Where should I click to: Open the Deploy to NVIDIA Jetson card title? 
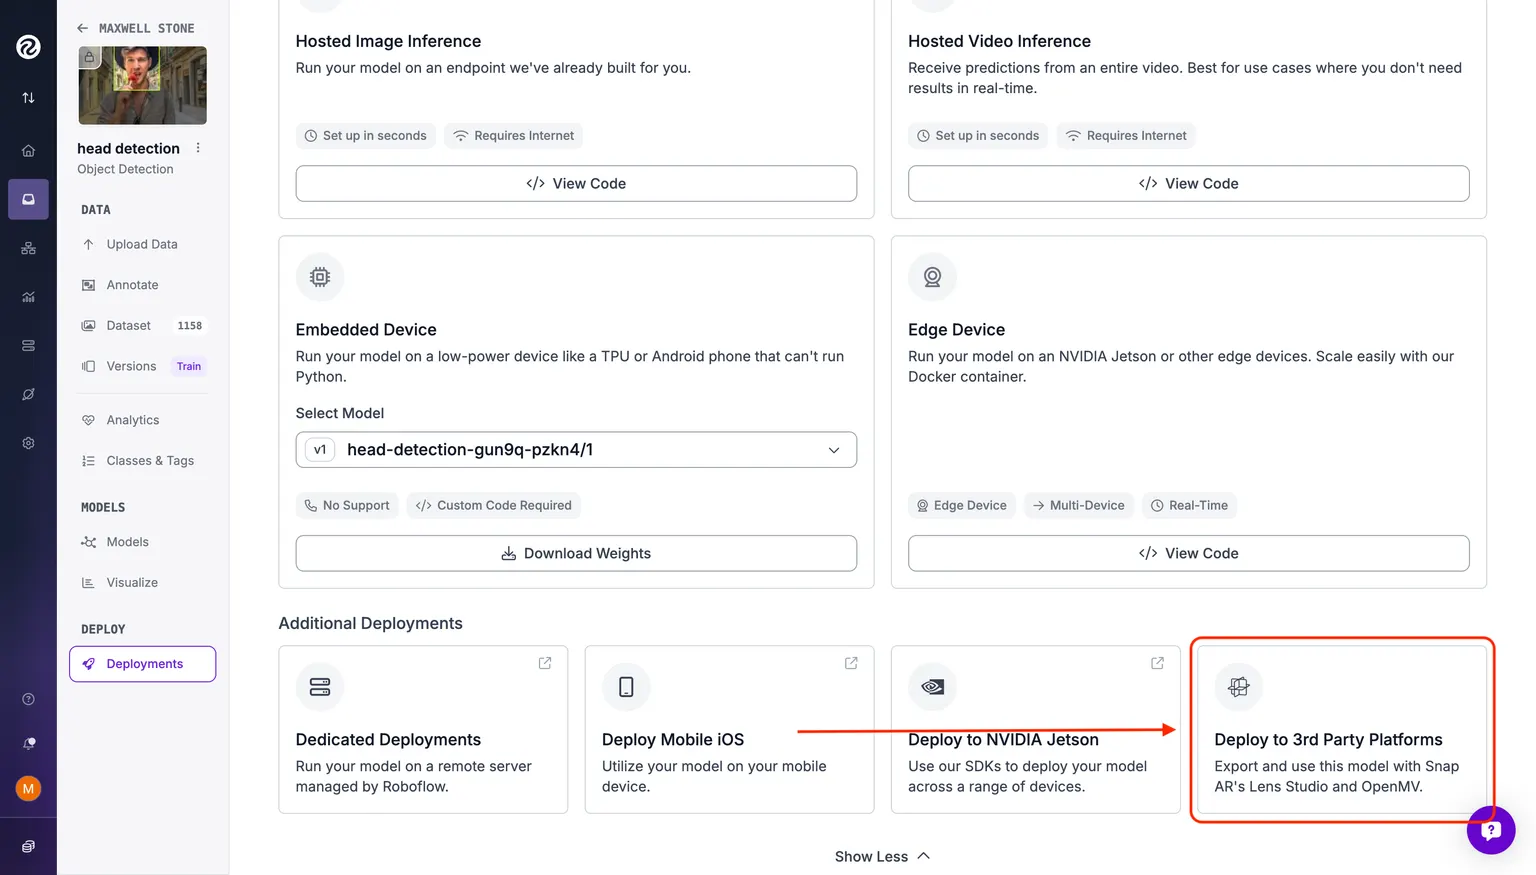(x=1003, y=740)
